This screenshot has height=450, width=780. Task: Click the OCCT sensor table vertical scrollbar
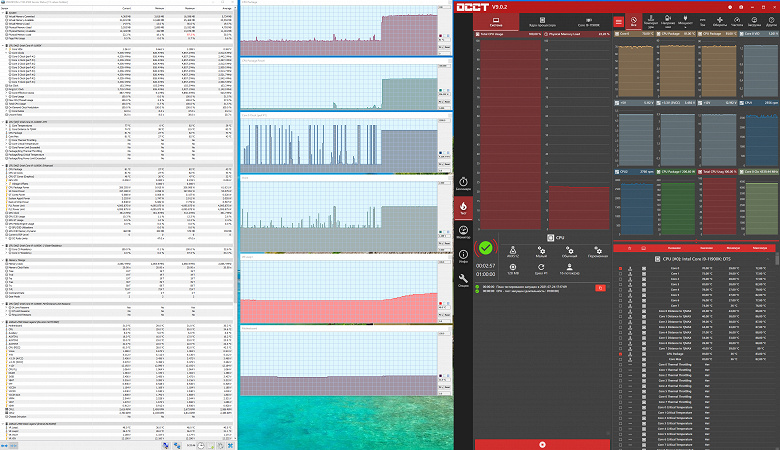(777, 261)
